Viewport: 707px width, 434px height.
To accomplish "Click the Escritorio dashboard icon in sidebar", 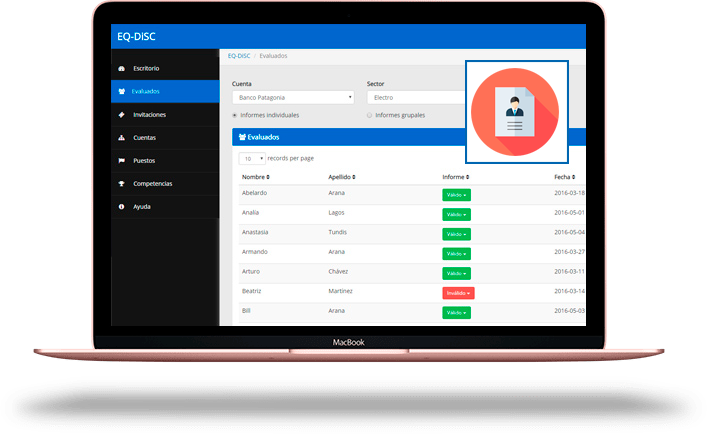I will tap(122, 68).
